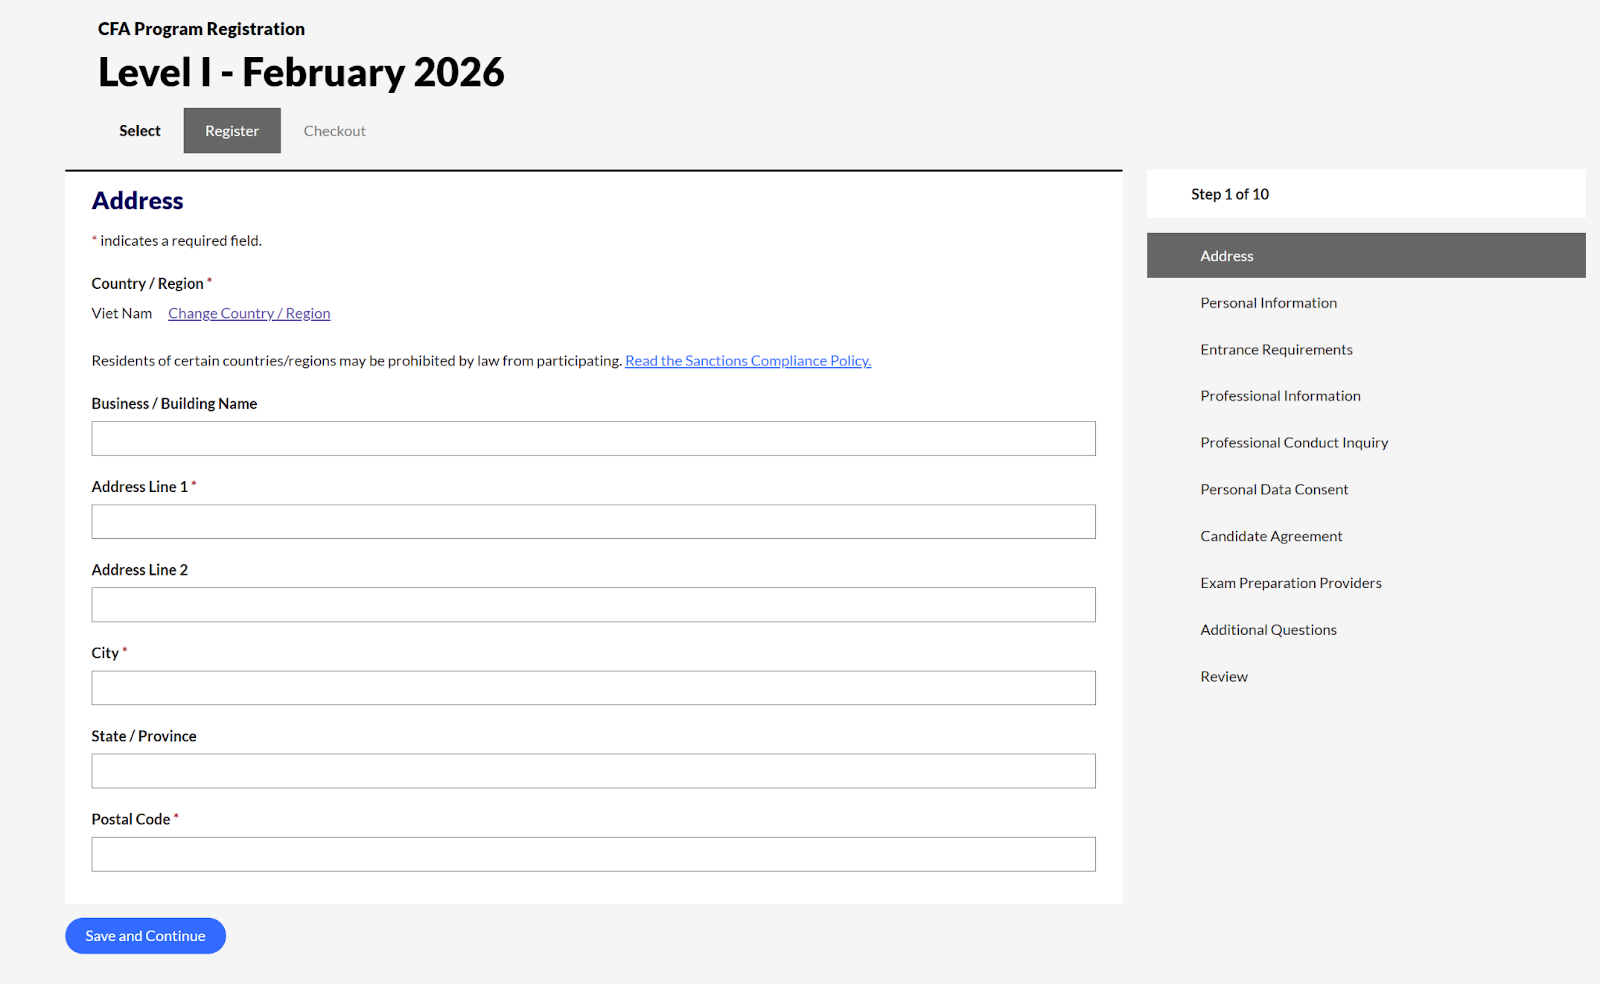Select Professional Conduct Inquiry step
The height and width of the screenshot is (984, 1600).
[1294, 443]
